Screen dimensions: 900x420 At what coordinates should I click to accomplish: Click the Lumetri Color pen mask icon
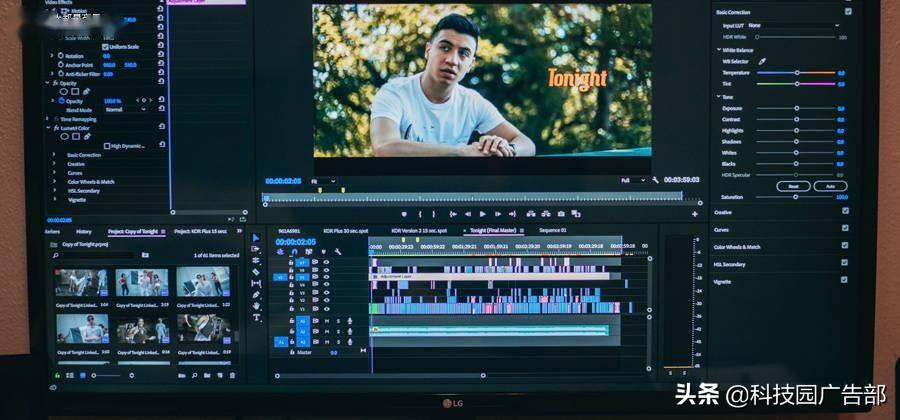pos(87,137)
